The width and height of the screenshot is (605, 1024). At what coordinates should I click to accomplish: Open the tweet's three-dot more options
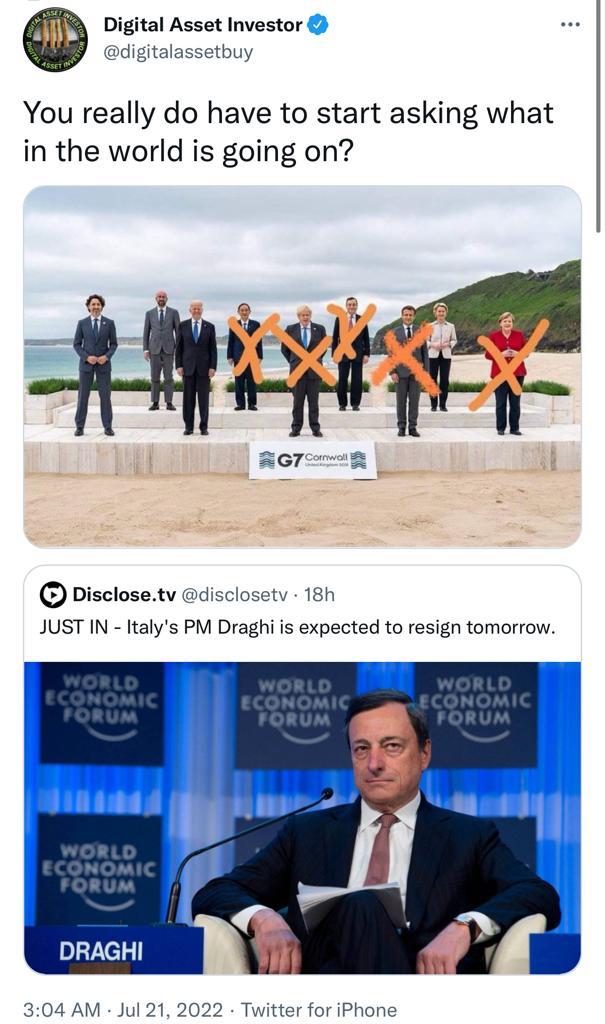pos(570,24)
